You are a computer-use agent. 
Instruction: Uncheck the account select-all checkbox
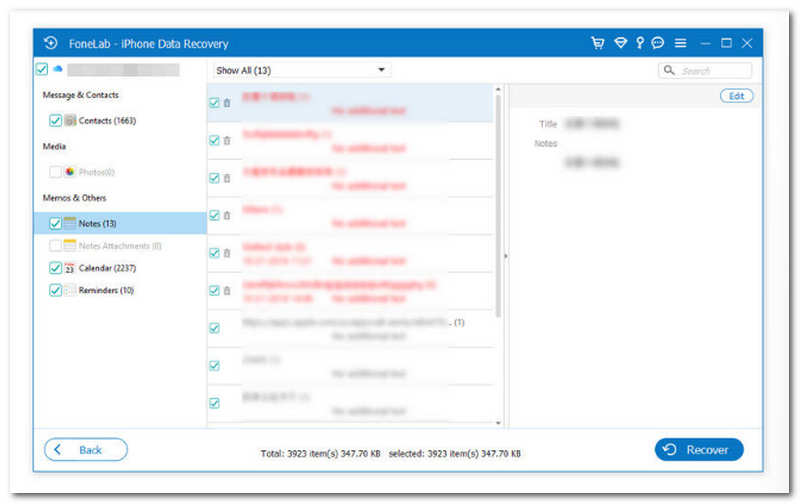42,68
